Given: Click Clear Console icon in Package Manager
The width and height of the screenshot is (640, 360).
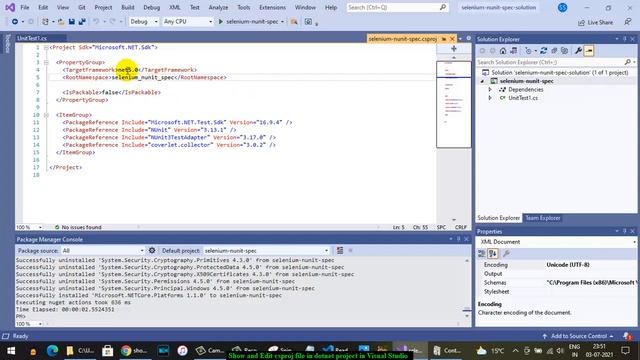Looking at the screenshot, I should [340, 250].
